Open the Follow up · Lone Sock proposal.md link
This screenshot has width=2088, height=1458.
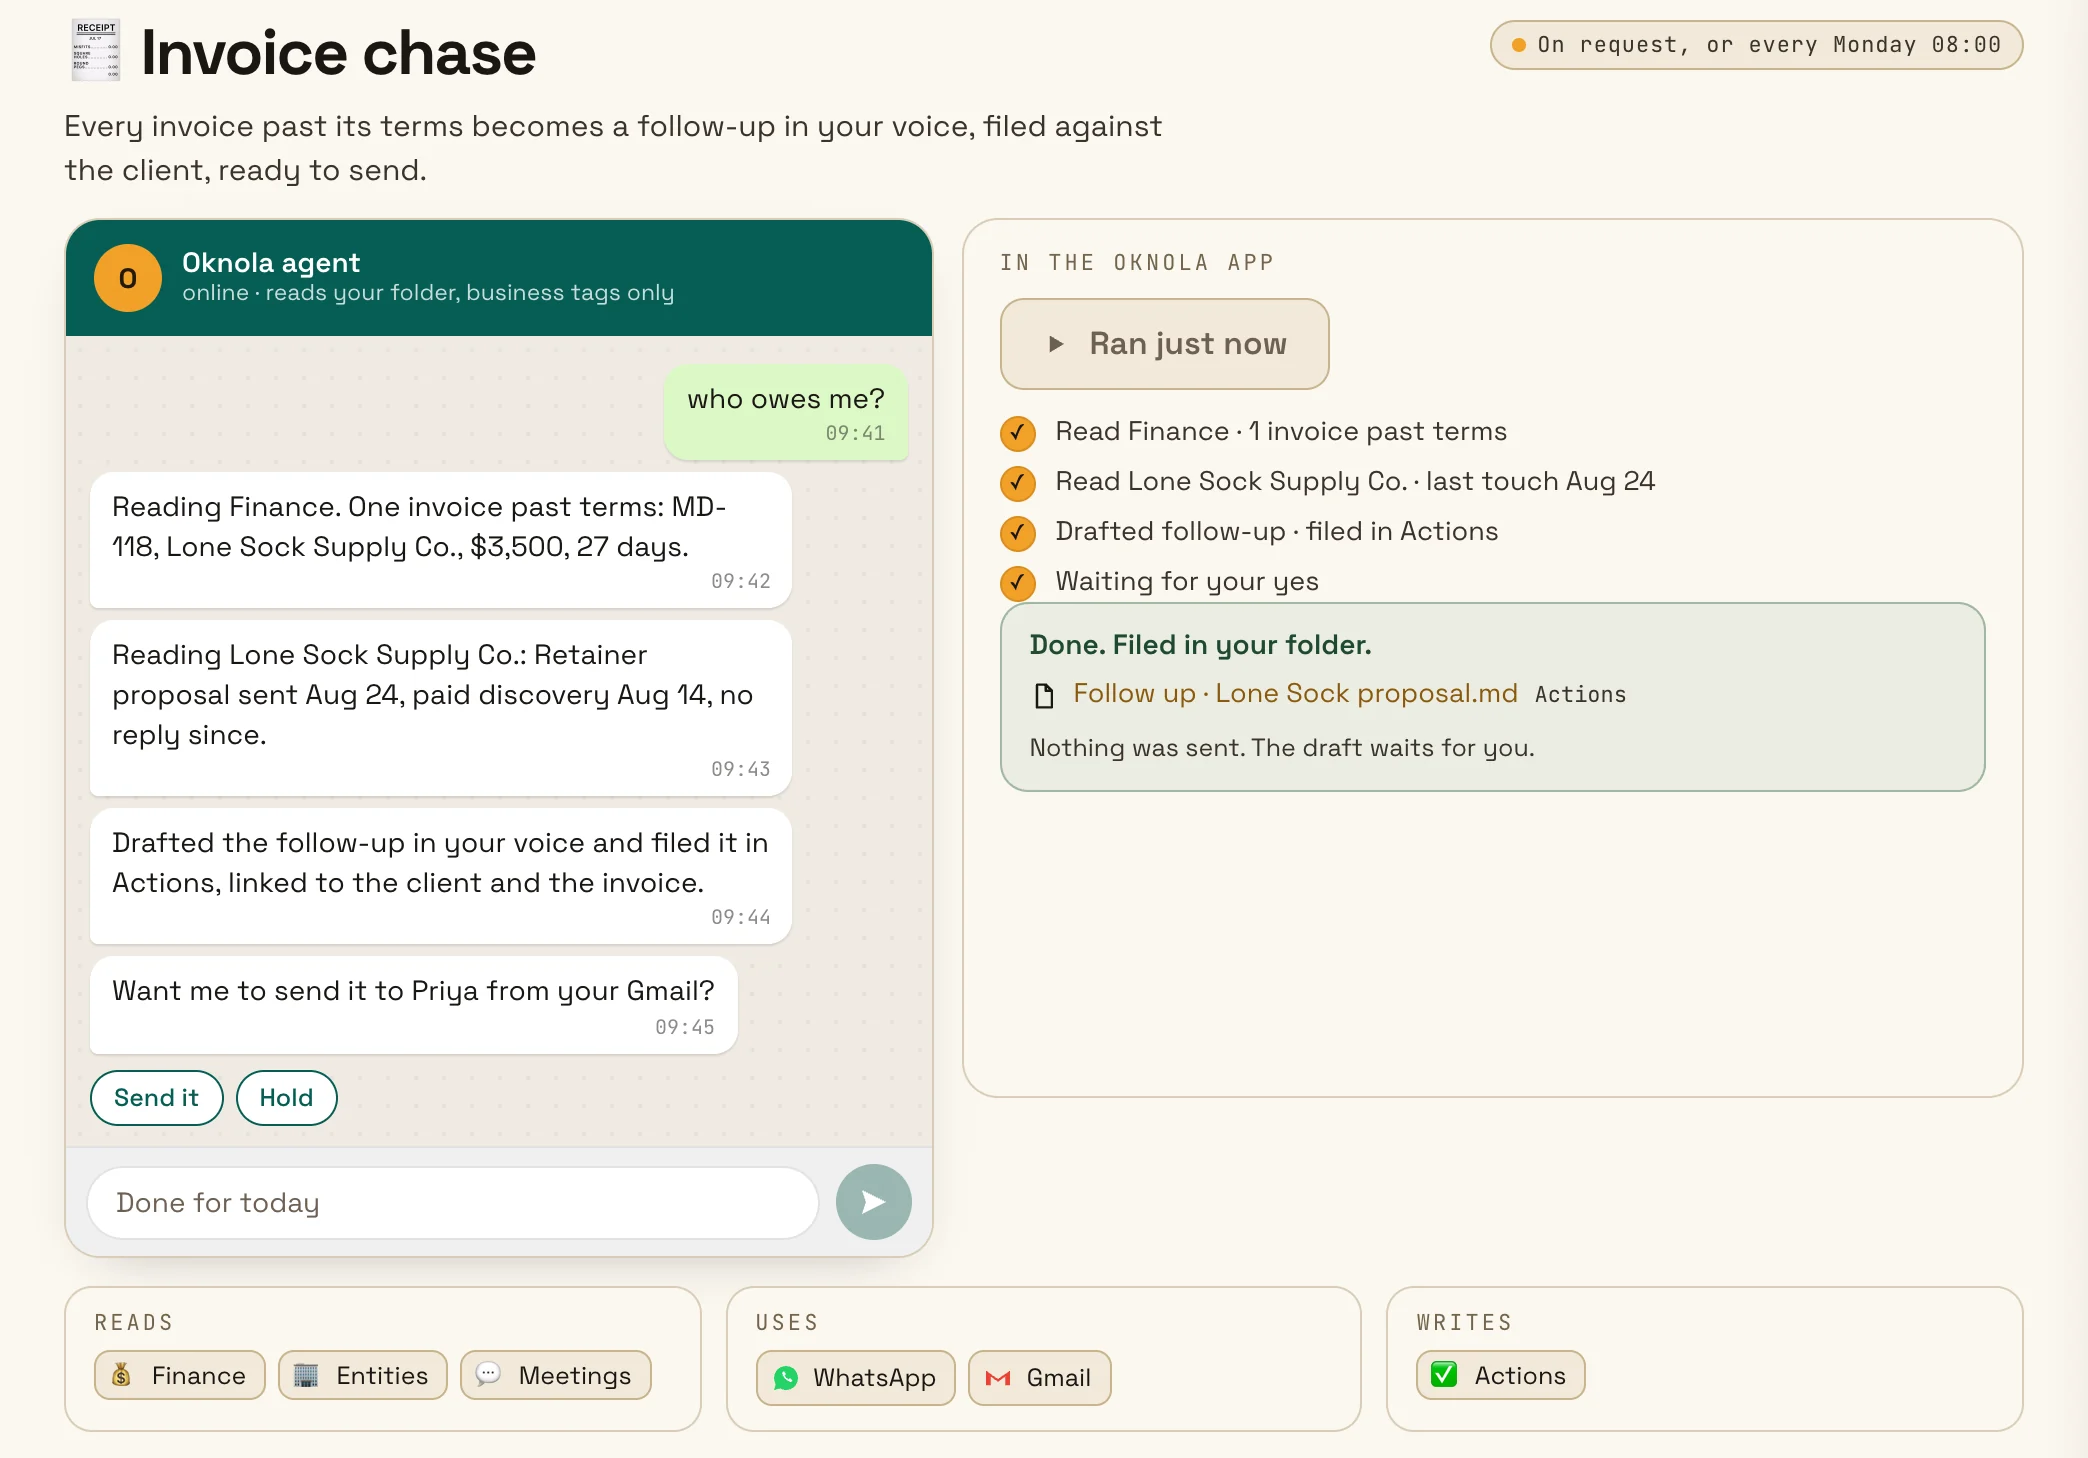pos(1295,693)
